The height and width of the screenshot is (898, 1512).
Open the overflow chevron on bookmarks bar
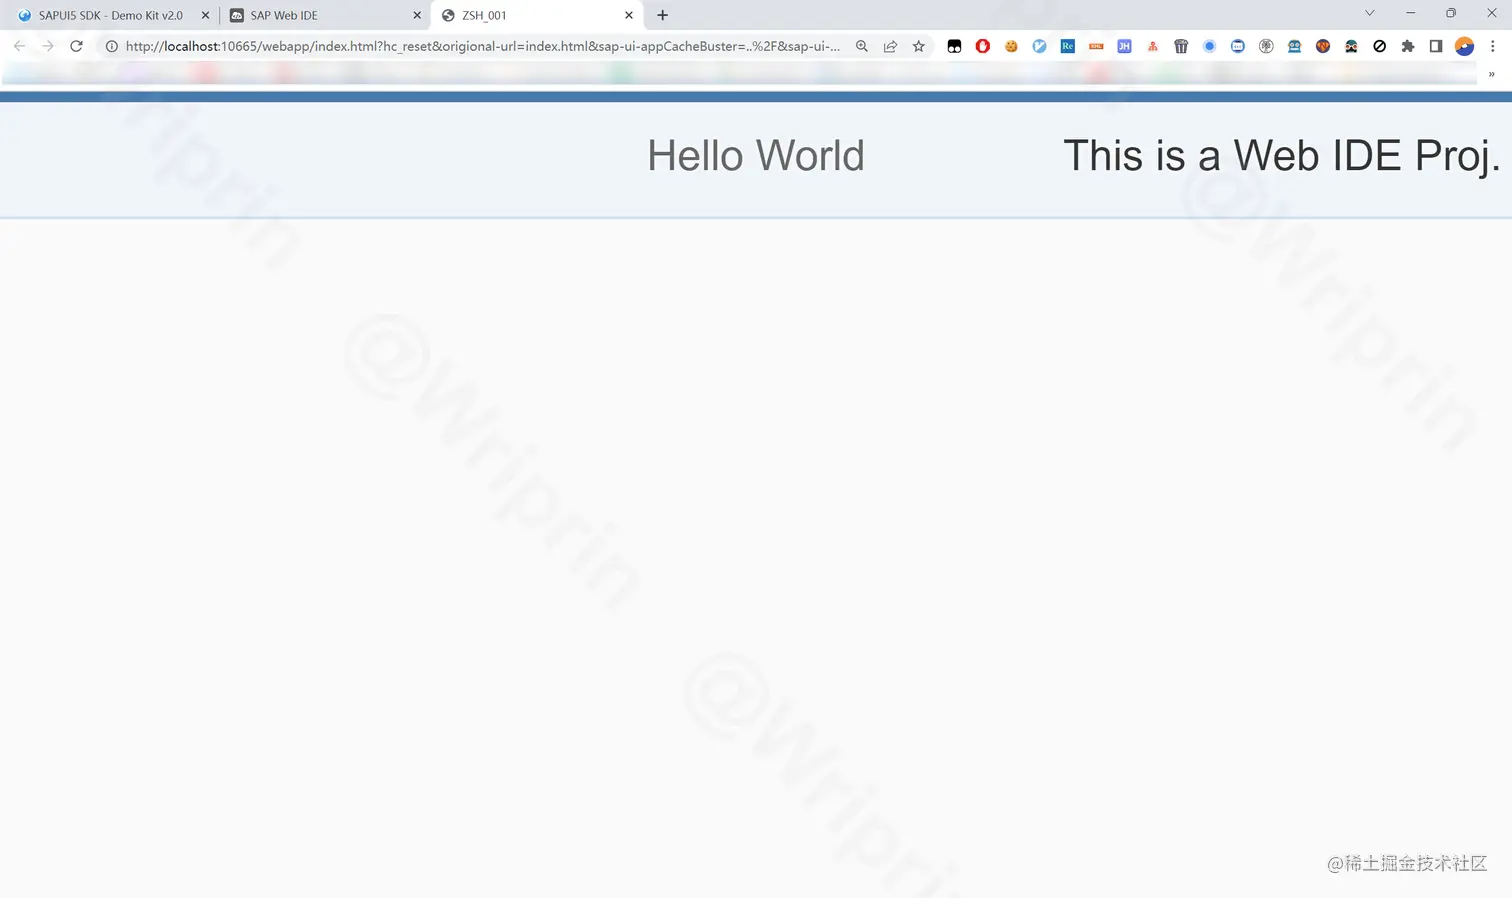tap(1491, 74)
